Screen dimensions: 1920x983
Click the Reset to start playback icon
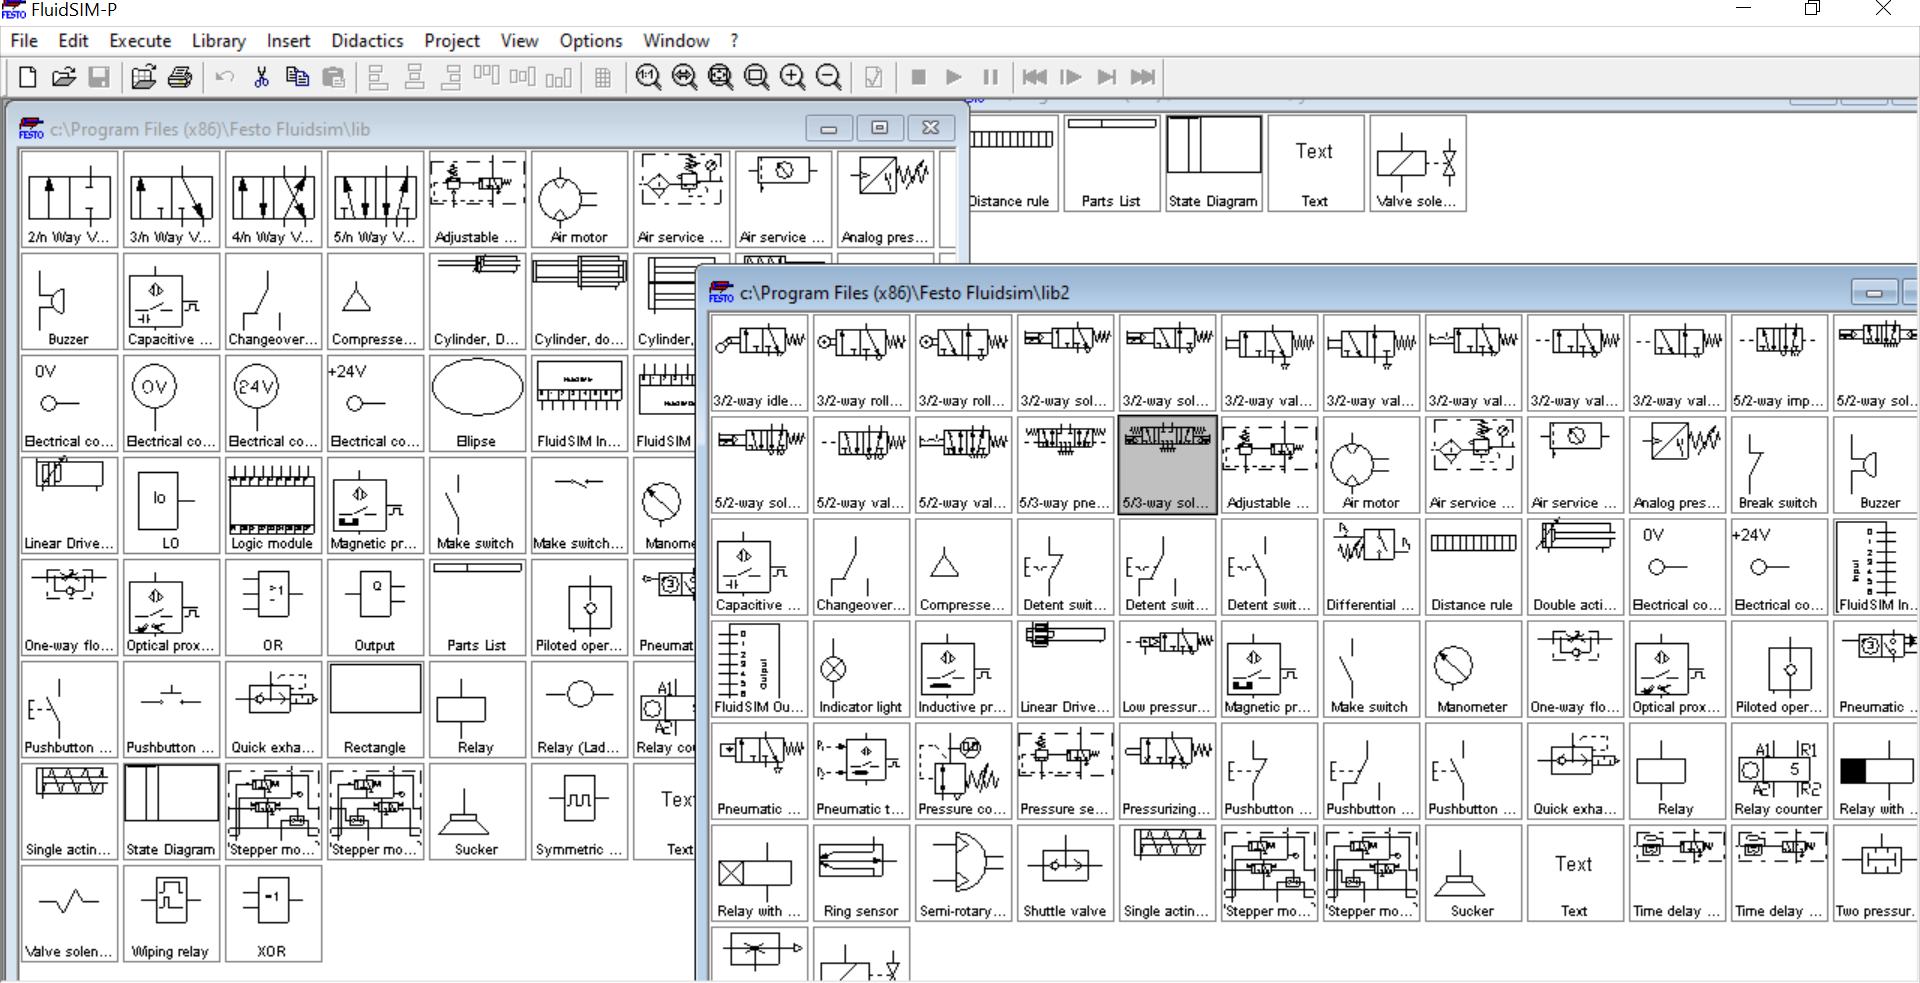pos(1035,77)
